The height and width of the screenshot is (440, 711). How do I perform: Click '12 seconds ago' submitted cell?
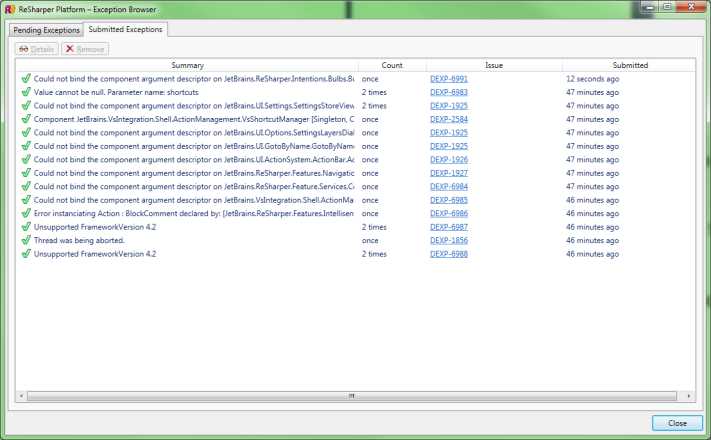click(592, 79)
